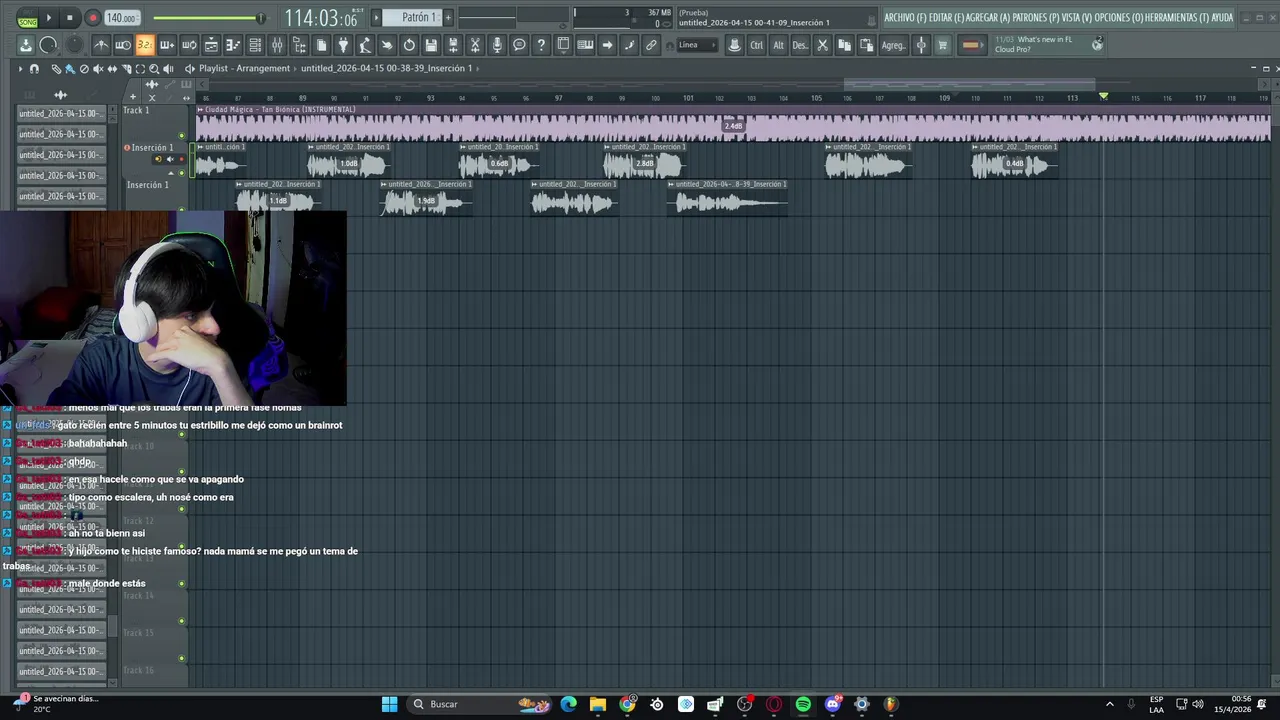Open the PATRONES menu

click(1036, 18)
